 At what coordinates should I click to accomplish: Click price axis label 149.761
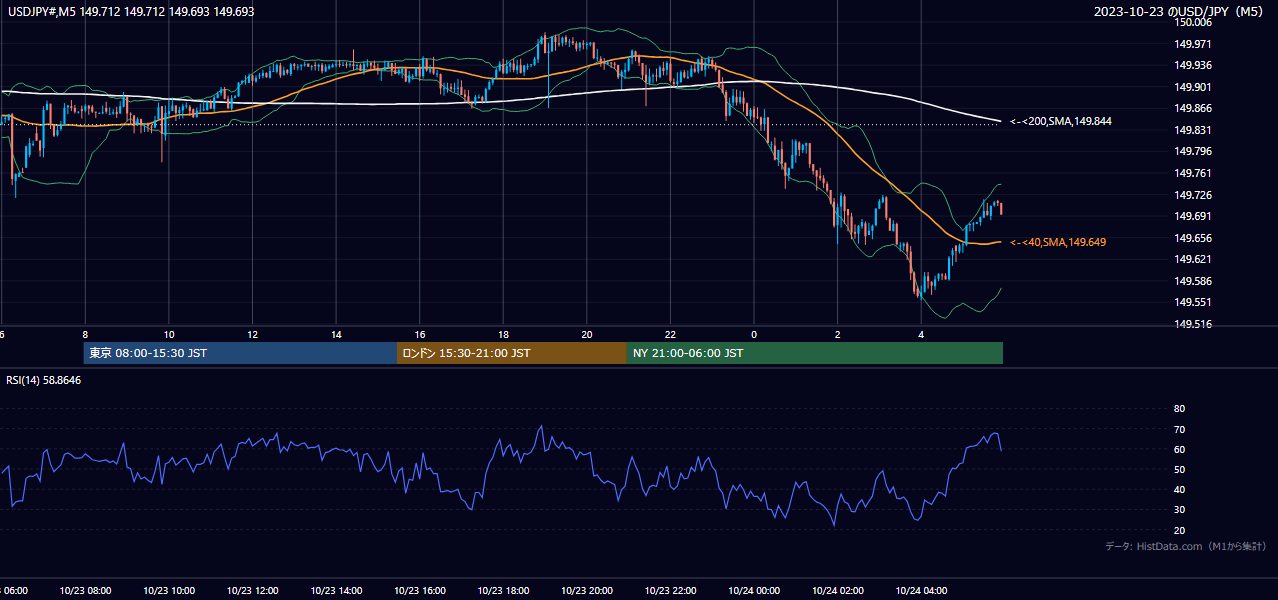click(x=1193, y=173)
